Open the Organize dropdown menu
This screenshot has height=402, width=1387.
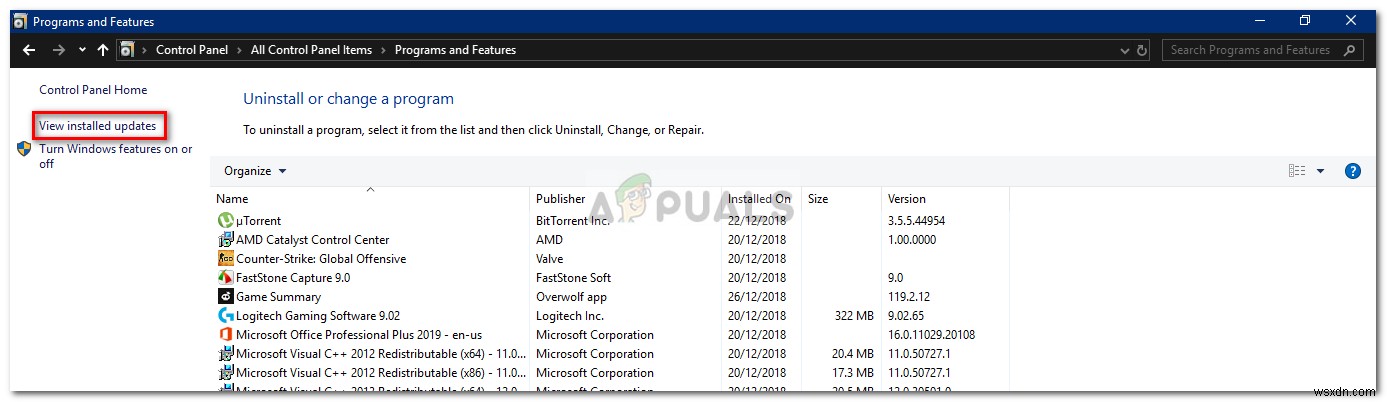pyautogui.click(x=255, y=171)
